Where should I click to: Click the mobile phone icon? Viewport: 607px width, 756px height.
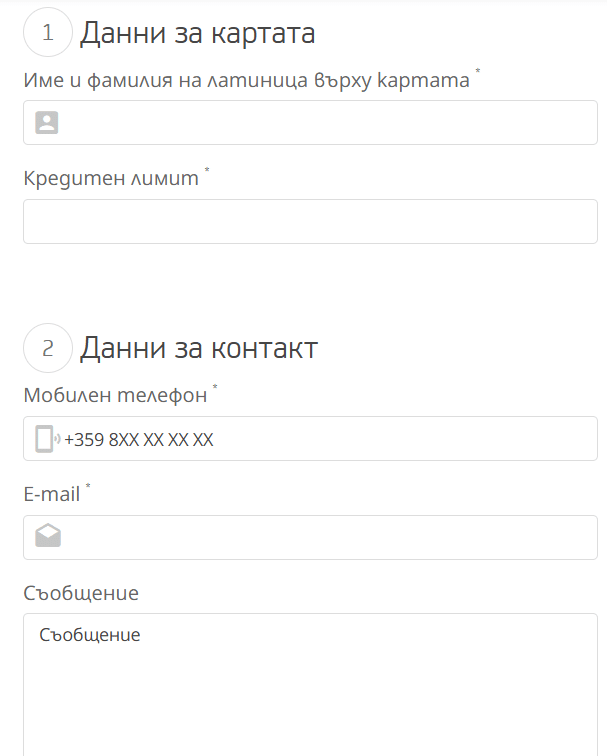tap(45, 439)
